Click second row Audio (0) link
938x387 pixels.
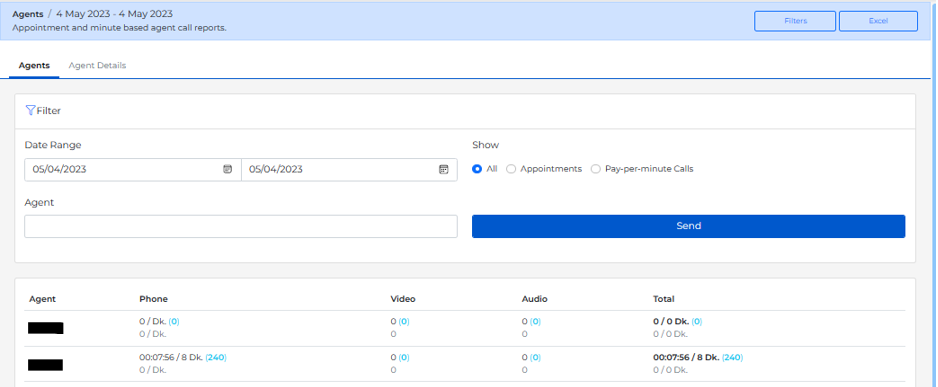coord(535,358)
